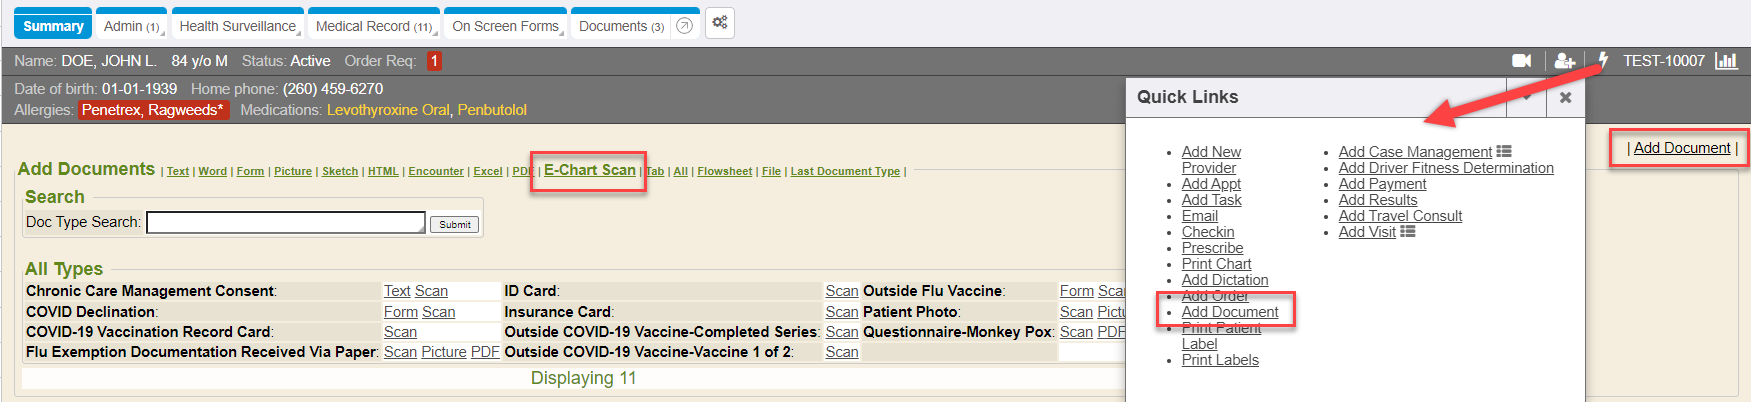The width and height of the screenshot is (1751, 402).
Task: Collapse Quick Links with the chevron
Action: (1526, 97)
